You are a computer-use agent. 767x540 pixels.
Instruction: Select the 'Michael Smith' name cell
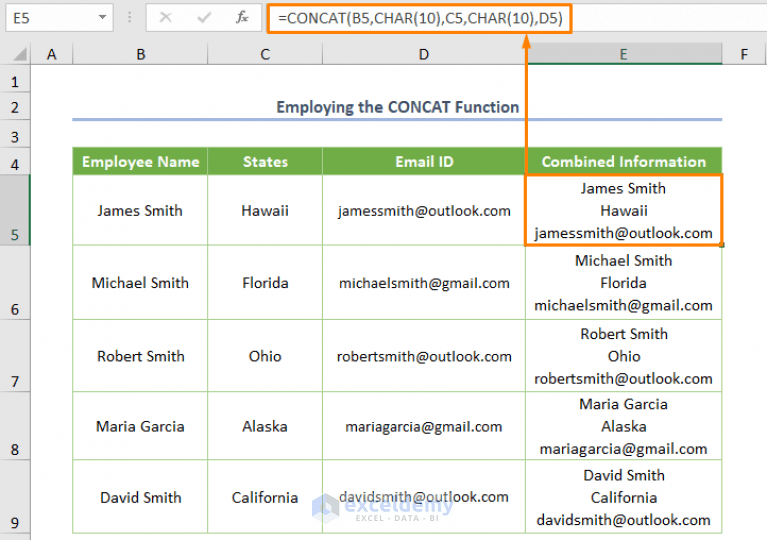[x=140, y=283]
